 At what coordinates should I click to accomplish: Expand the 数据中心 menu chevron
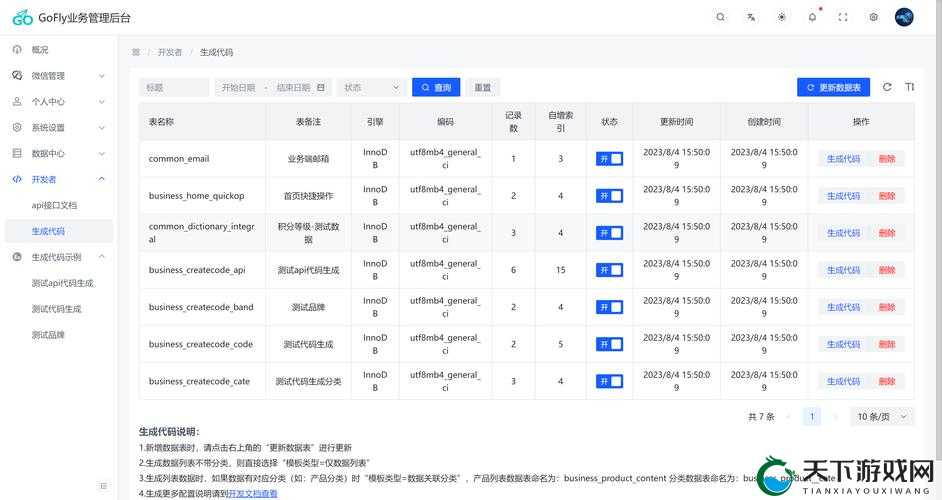pyautogui.click(x=102, y=153)
